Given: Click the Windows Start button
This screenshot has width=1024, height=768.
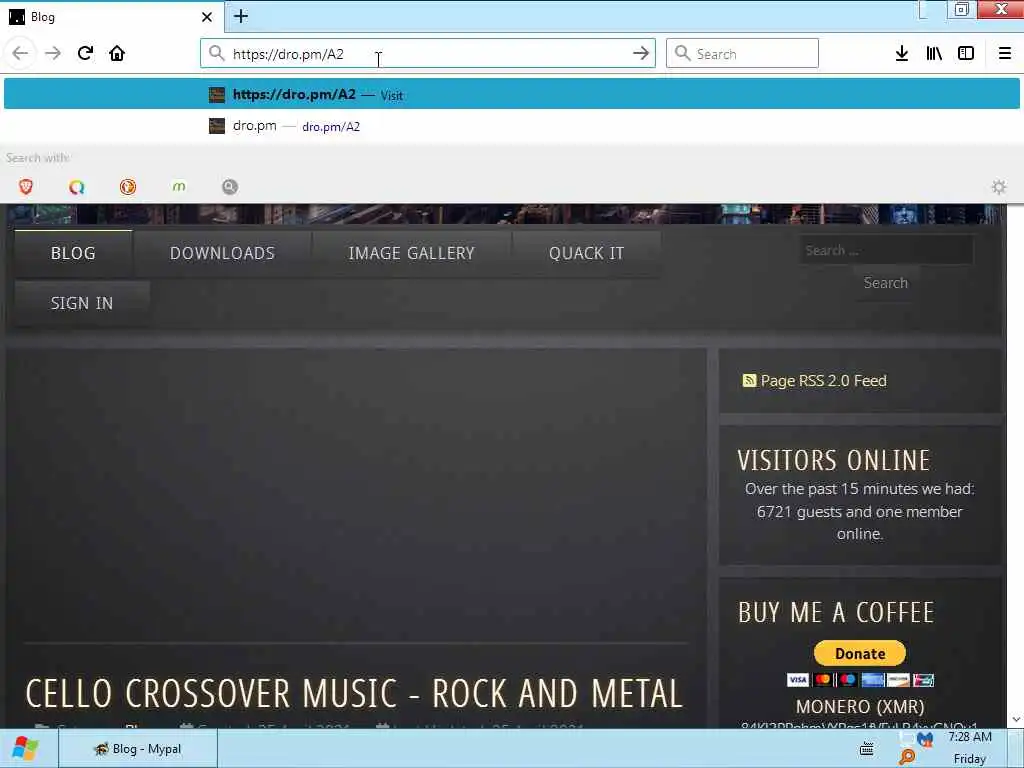Looking at the screenshot, I should pyautogui.click(x=25, y=748).
